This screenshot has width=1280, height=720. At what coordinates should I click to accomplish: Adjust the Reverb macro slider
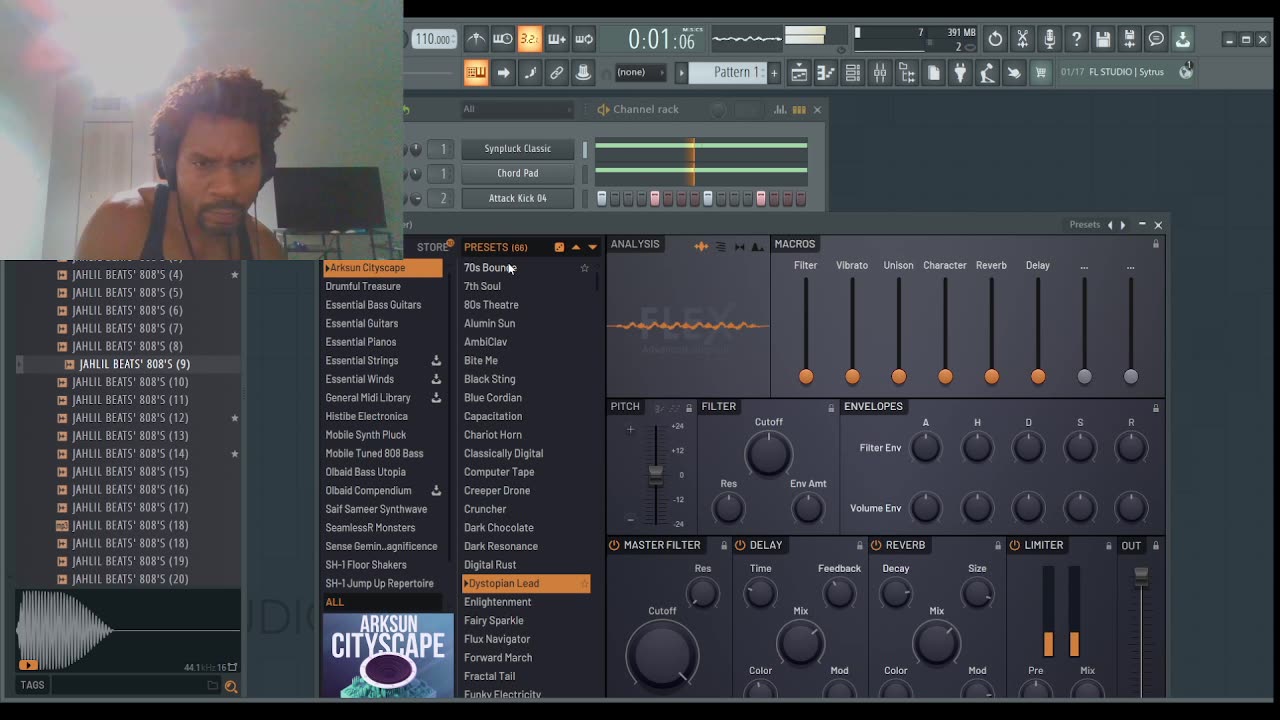(991, 376)
